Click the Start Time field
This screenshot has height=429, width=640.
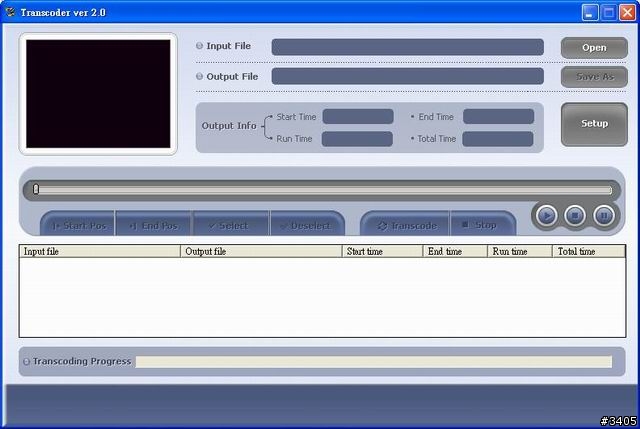358,116
